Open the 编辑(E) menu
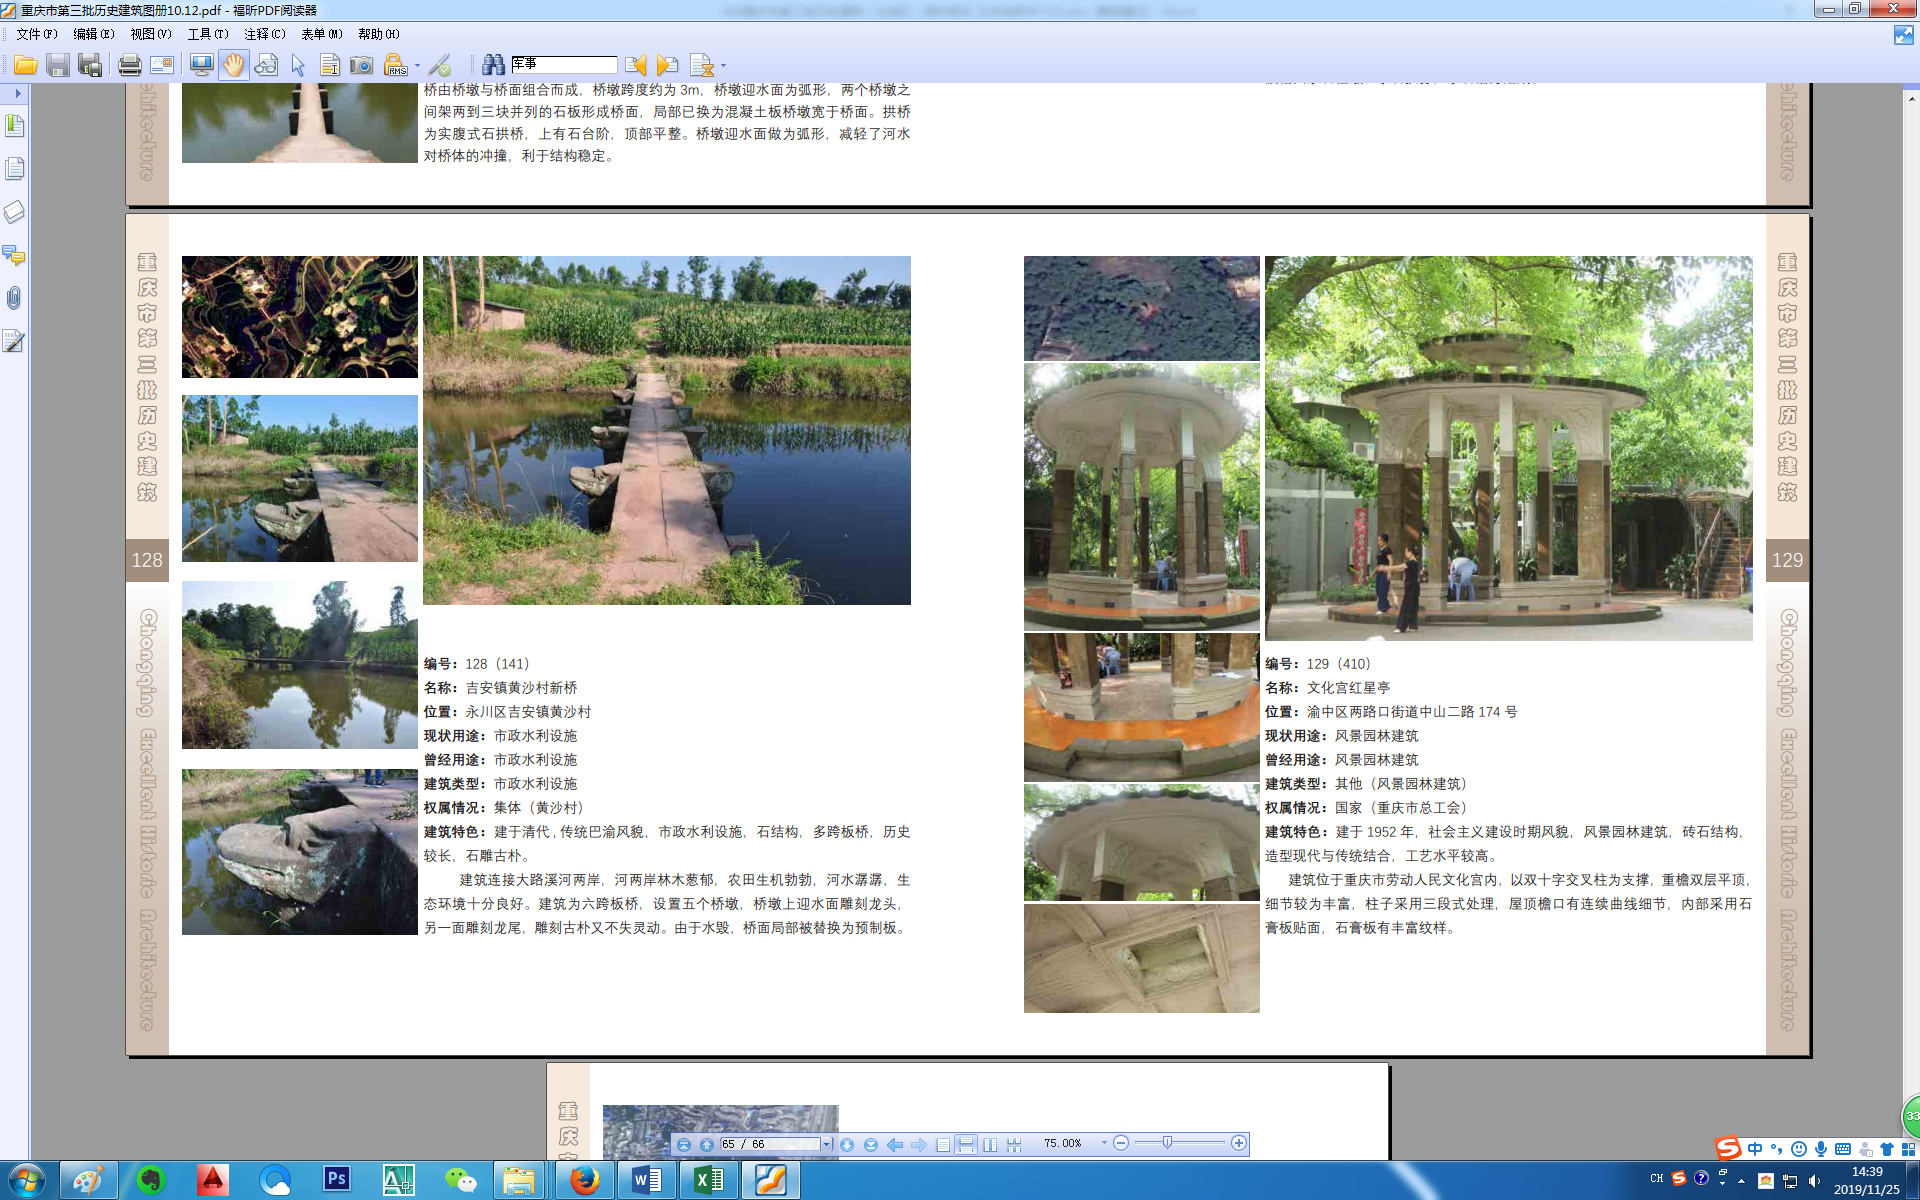The width and height of the screenshot is (1920, 1200). click(94, 34)
